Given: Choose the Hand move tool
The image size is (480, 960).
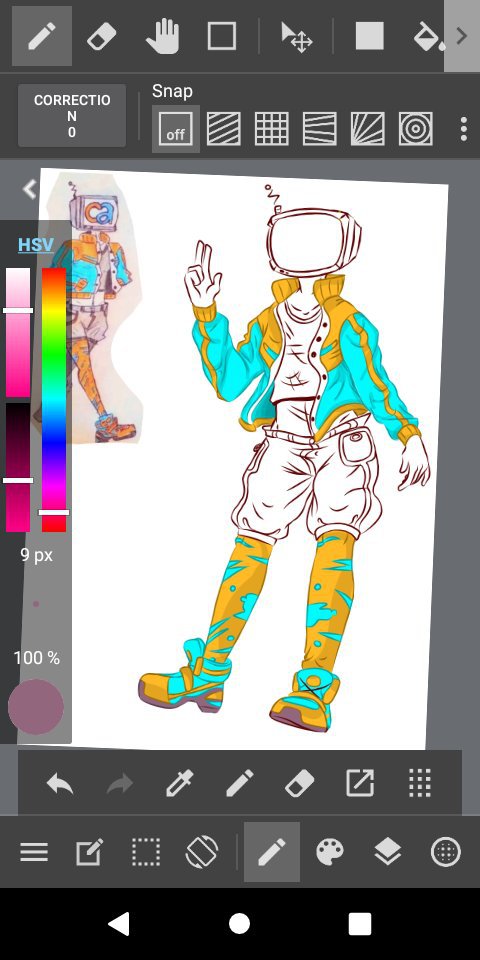Looking at the screenshot, I should pyautogui.click(x=162, y=37).
